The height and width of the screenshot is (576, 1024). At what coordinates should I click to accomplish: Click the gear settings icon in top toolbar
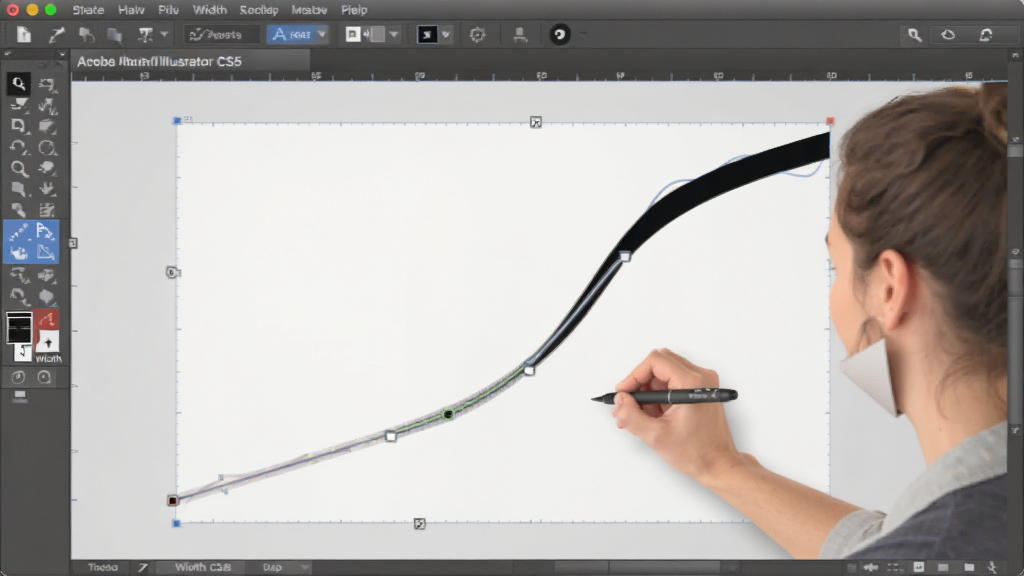477,35
